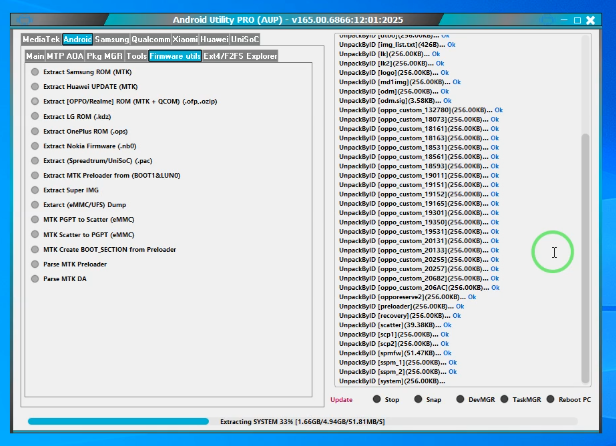Click the Stop button
Viewport: 616px width, 446px height.
pos(386,400)
